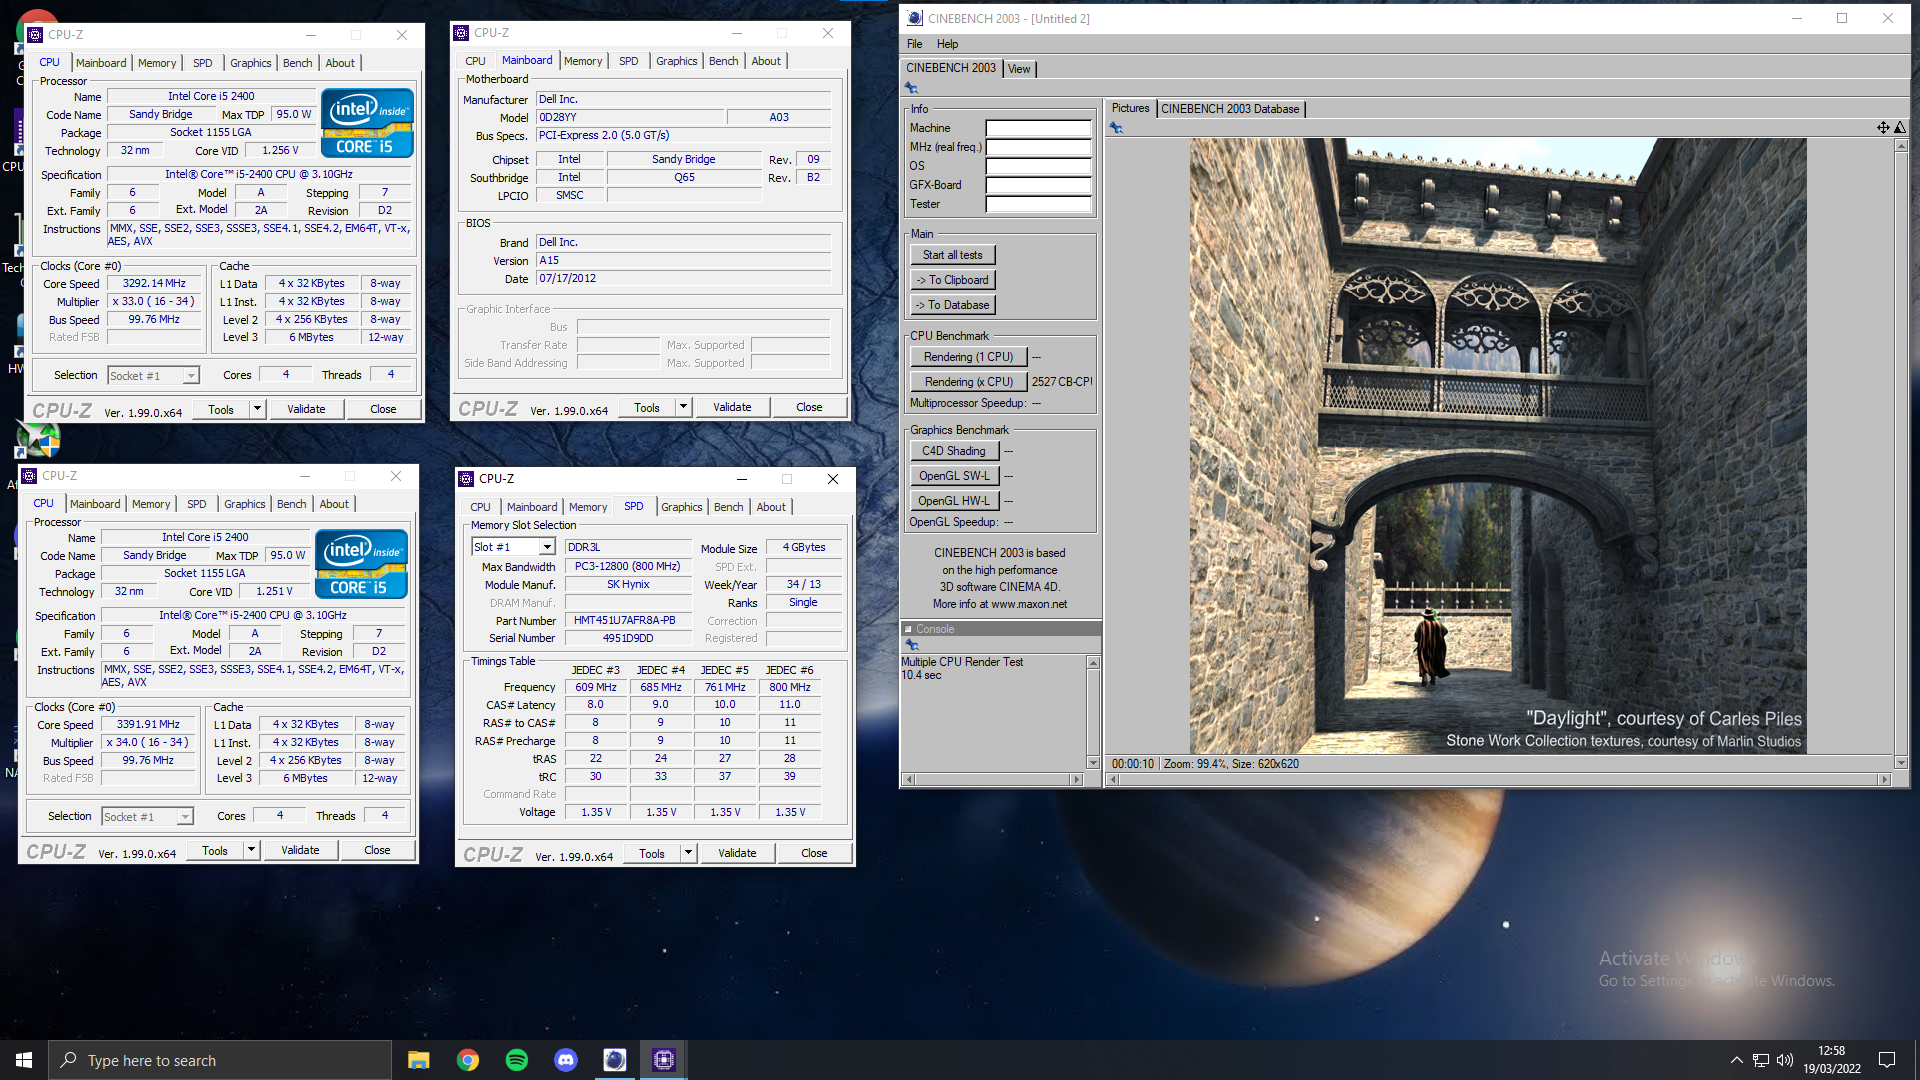The width and height of the screenshot is (1920, 1080).
Task: Open the Tools dropdown arrow in the CPU-Z SPD window
Action: tap(689, 853)
